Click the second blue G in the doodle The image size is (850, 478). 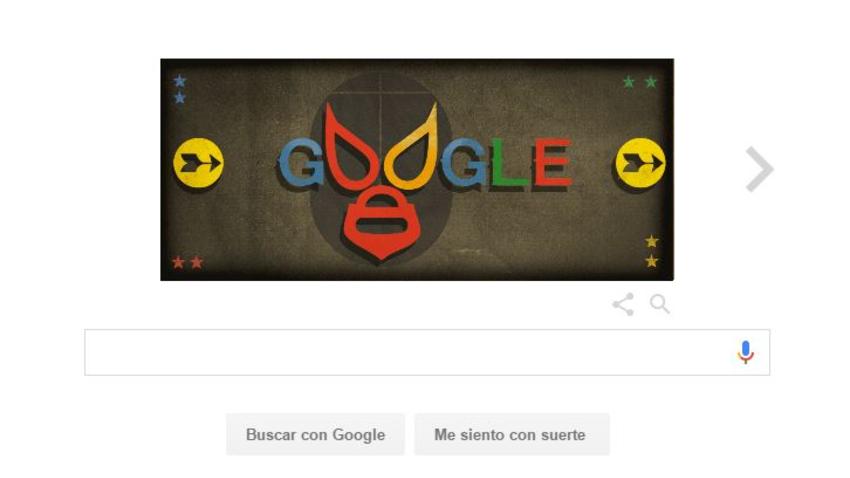click(x=464, y=162)
